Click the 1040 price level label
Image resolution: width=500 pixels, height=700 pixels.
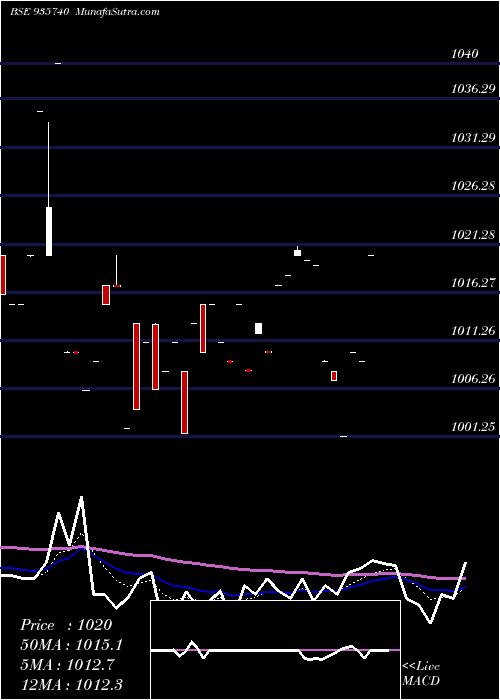(465, 54)
